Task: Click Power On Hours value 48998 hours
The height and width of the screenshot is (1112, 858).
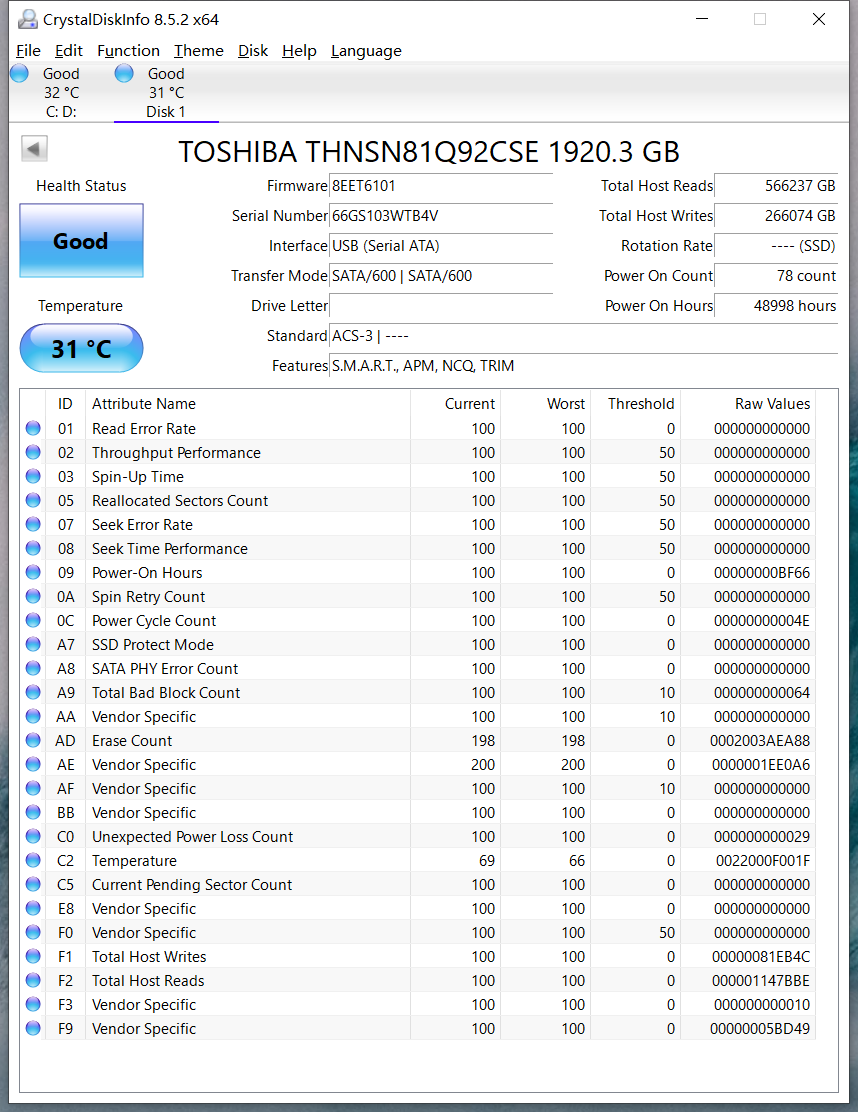Action: [x=776, y=306]
